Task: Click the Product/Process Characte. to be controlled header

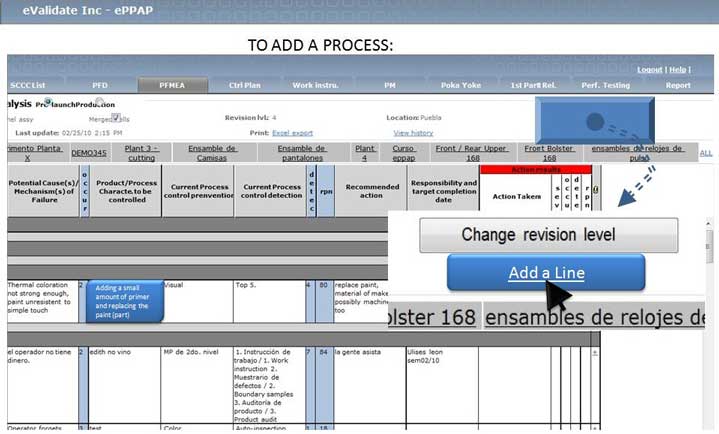Action: point(127,191)
